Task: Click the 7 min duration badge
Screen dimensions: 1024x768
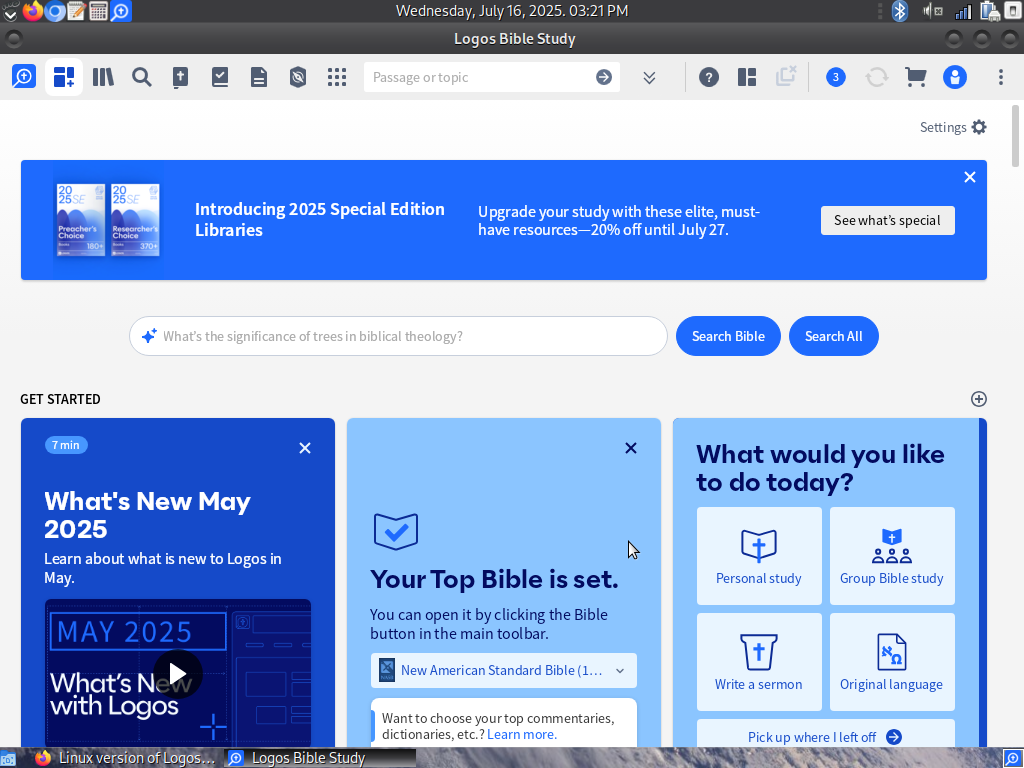Action: click(x=66, y=445)
